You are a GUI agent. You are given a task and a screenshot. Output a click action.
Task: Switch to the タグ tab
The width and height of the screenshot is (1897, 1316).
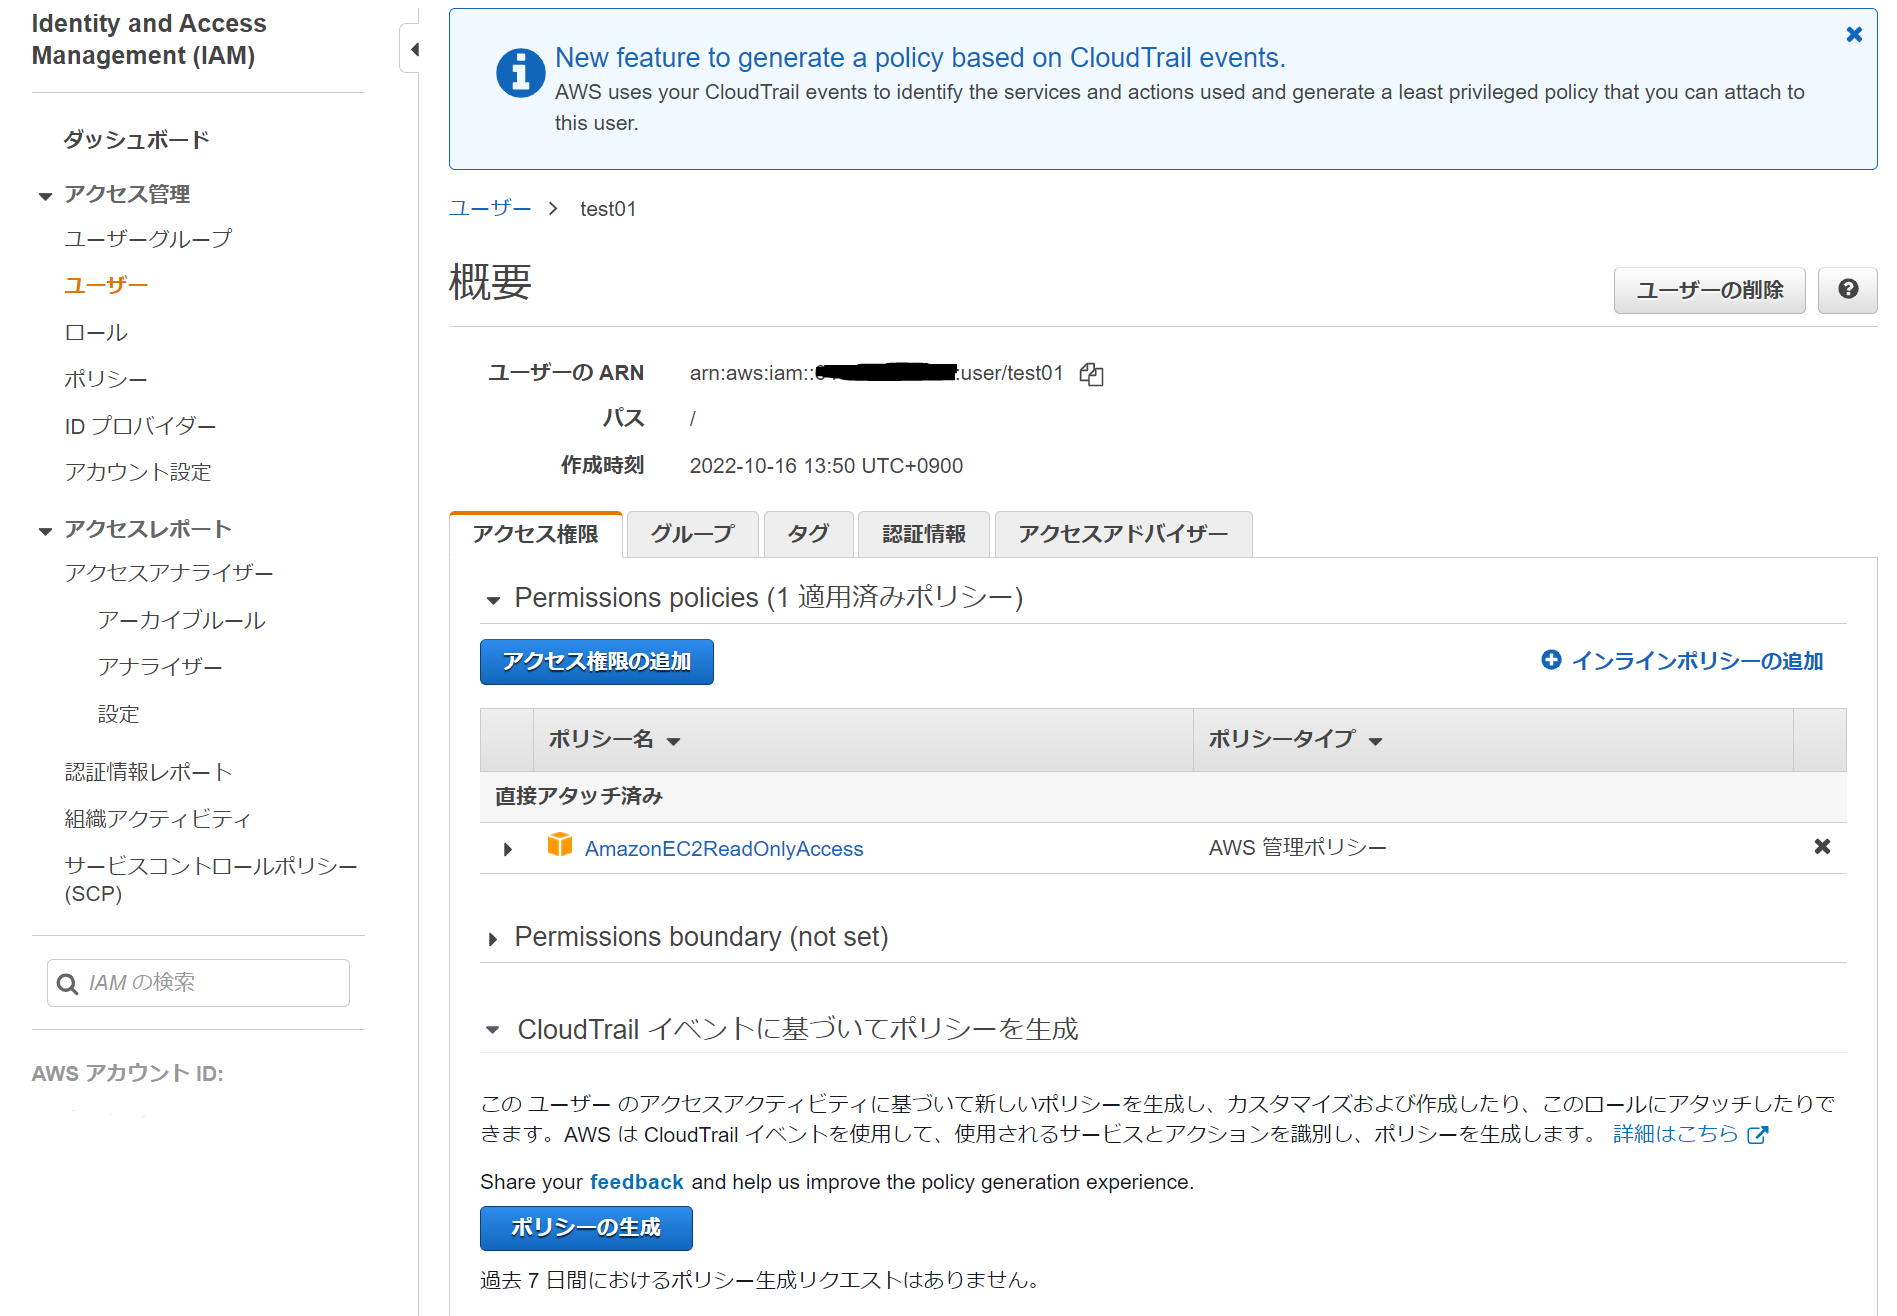click(808, 534)
